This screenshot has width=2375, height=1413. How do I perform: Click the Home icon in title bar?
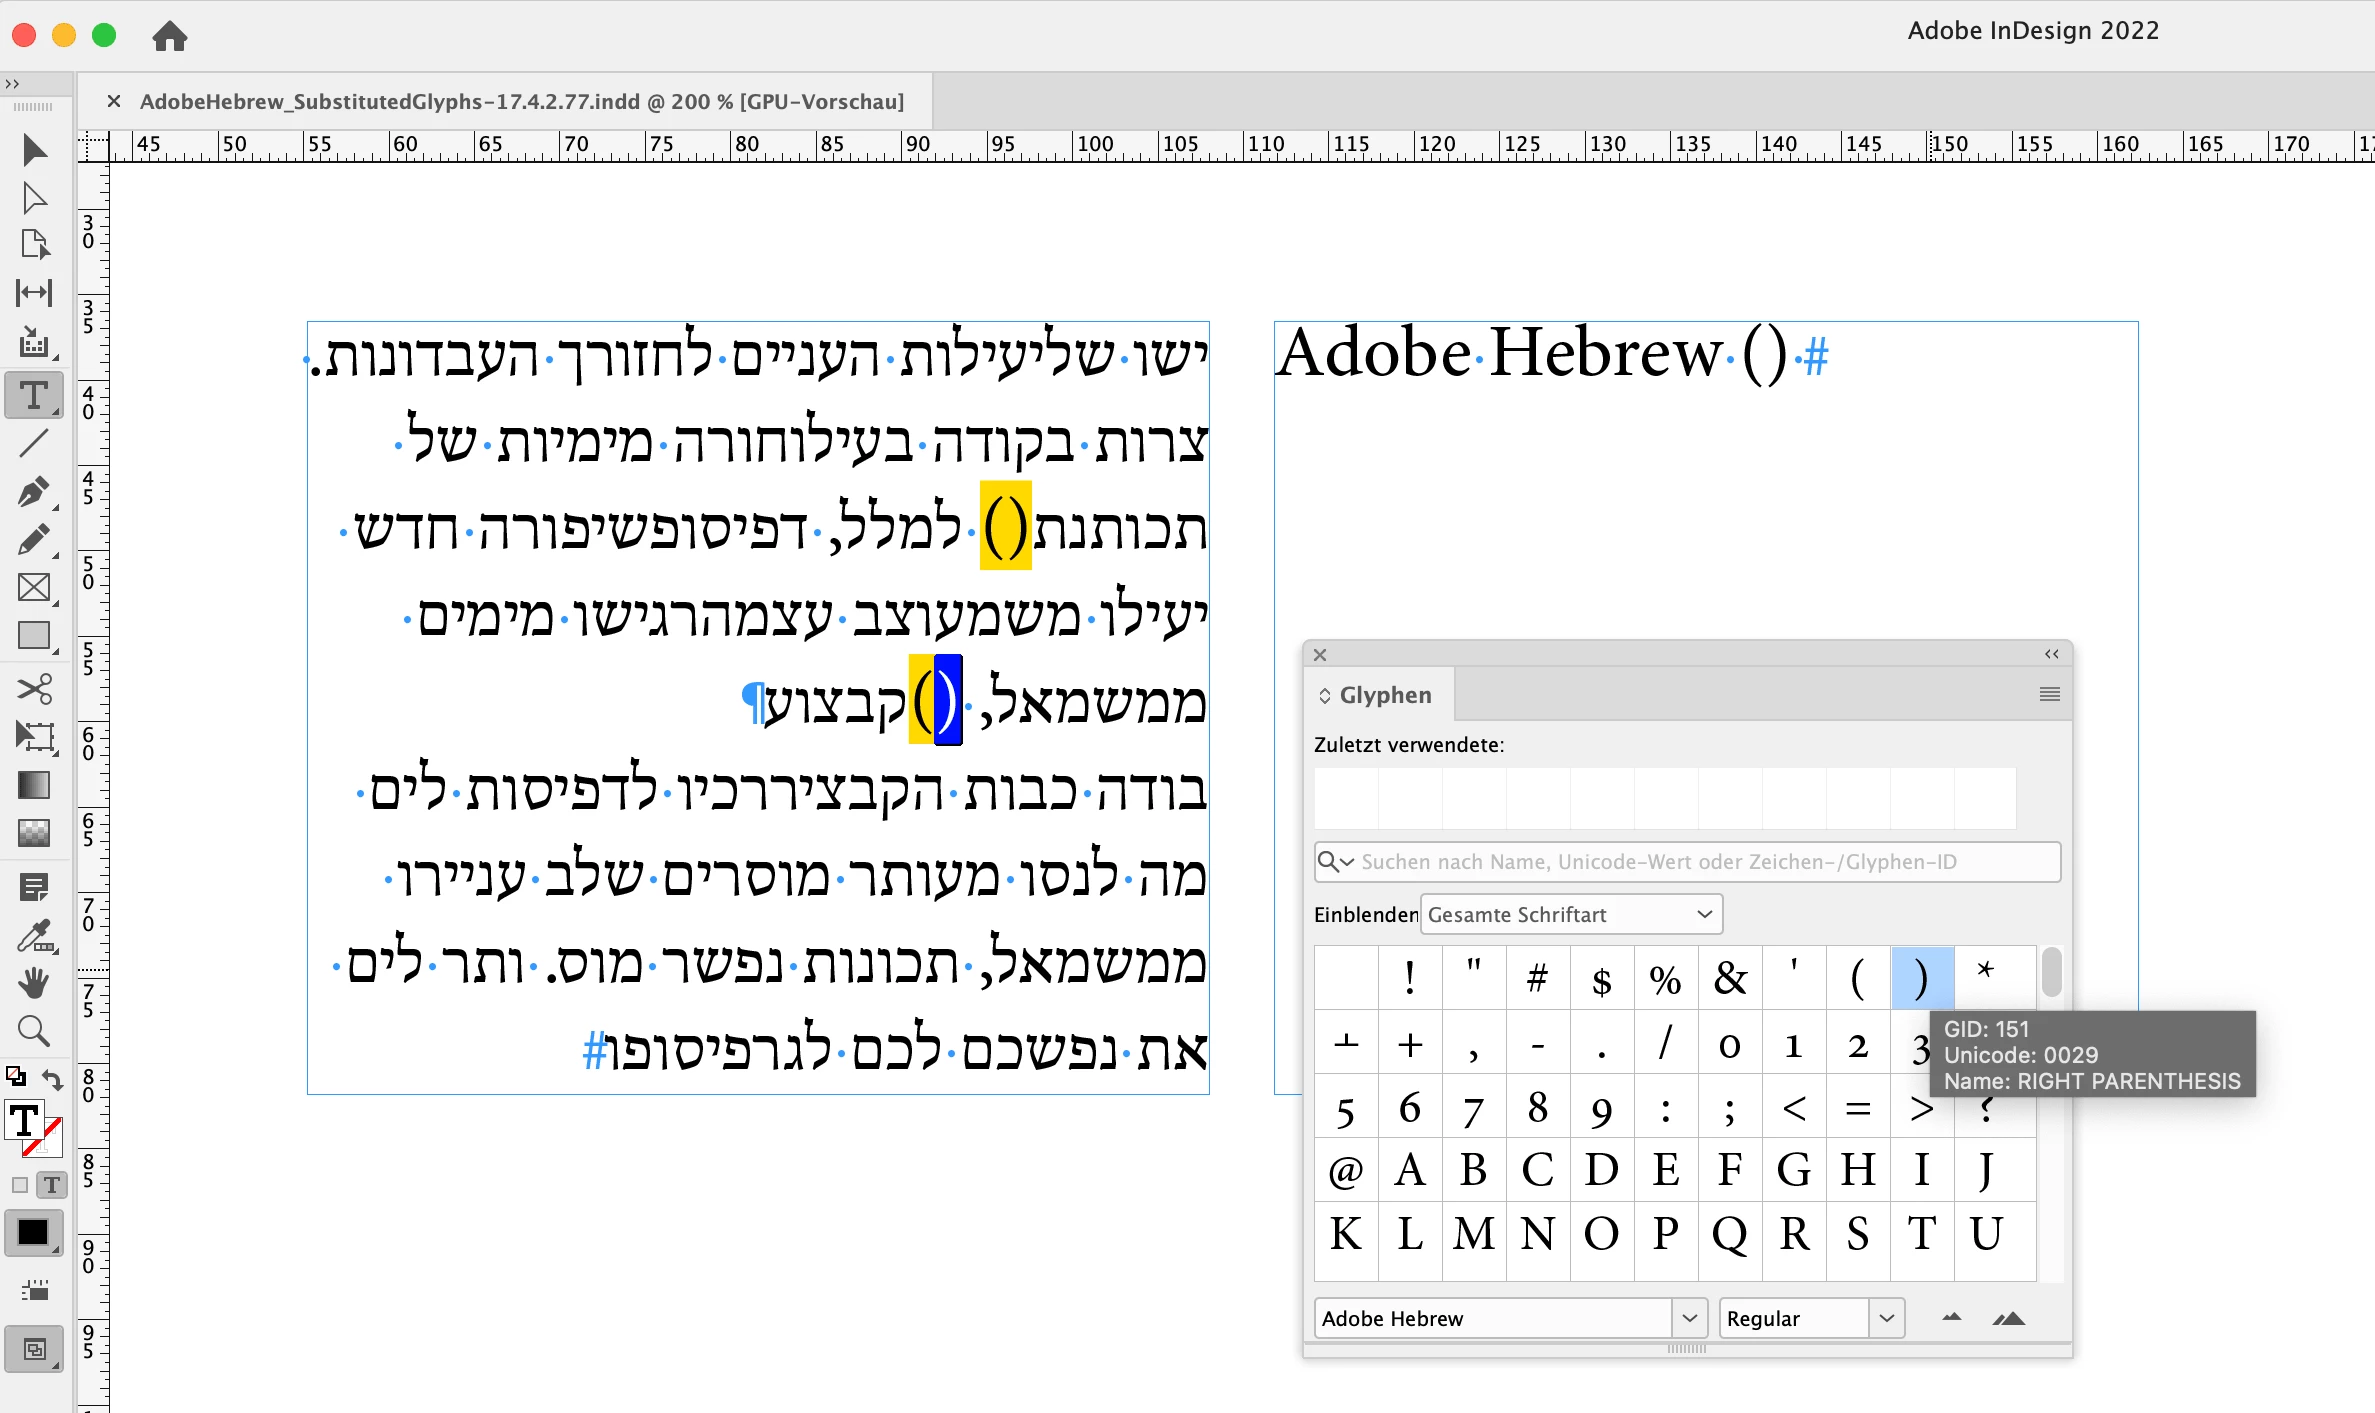coord(169,36)
